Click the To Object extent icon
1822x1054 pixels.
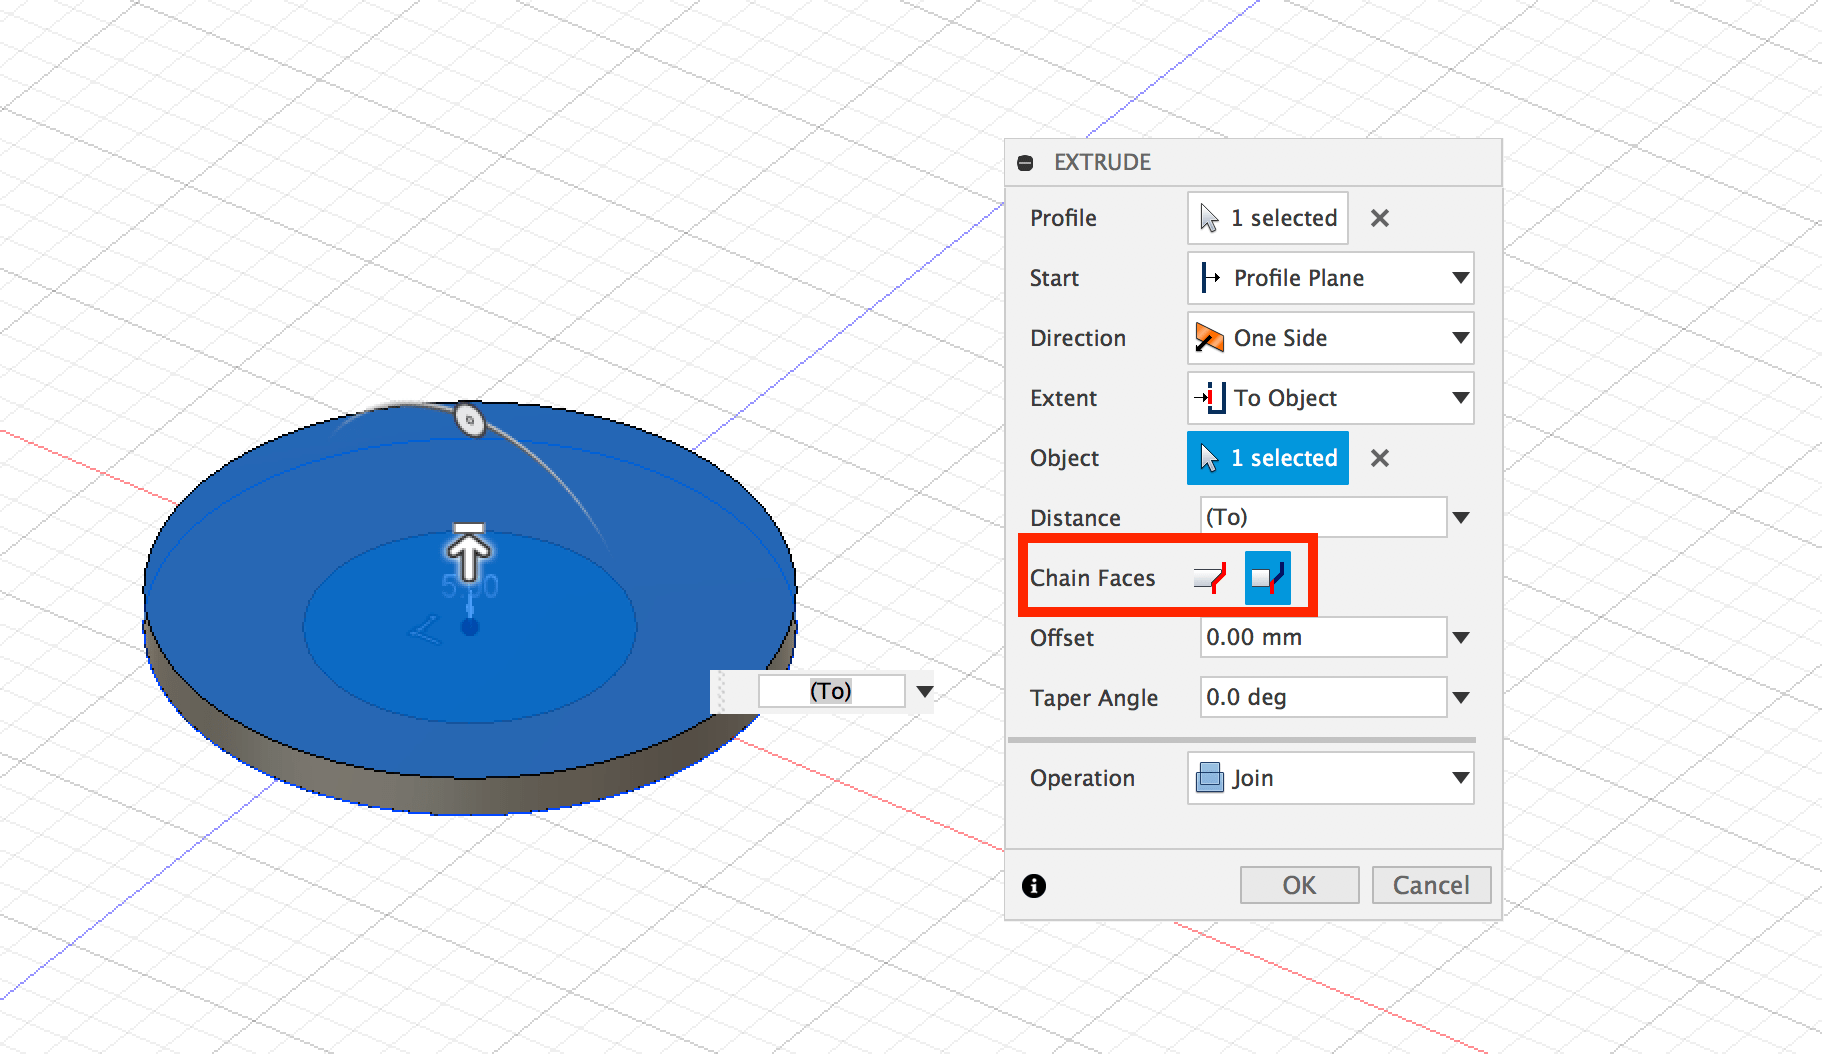click(1210, 398)
